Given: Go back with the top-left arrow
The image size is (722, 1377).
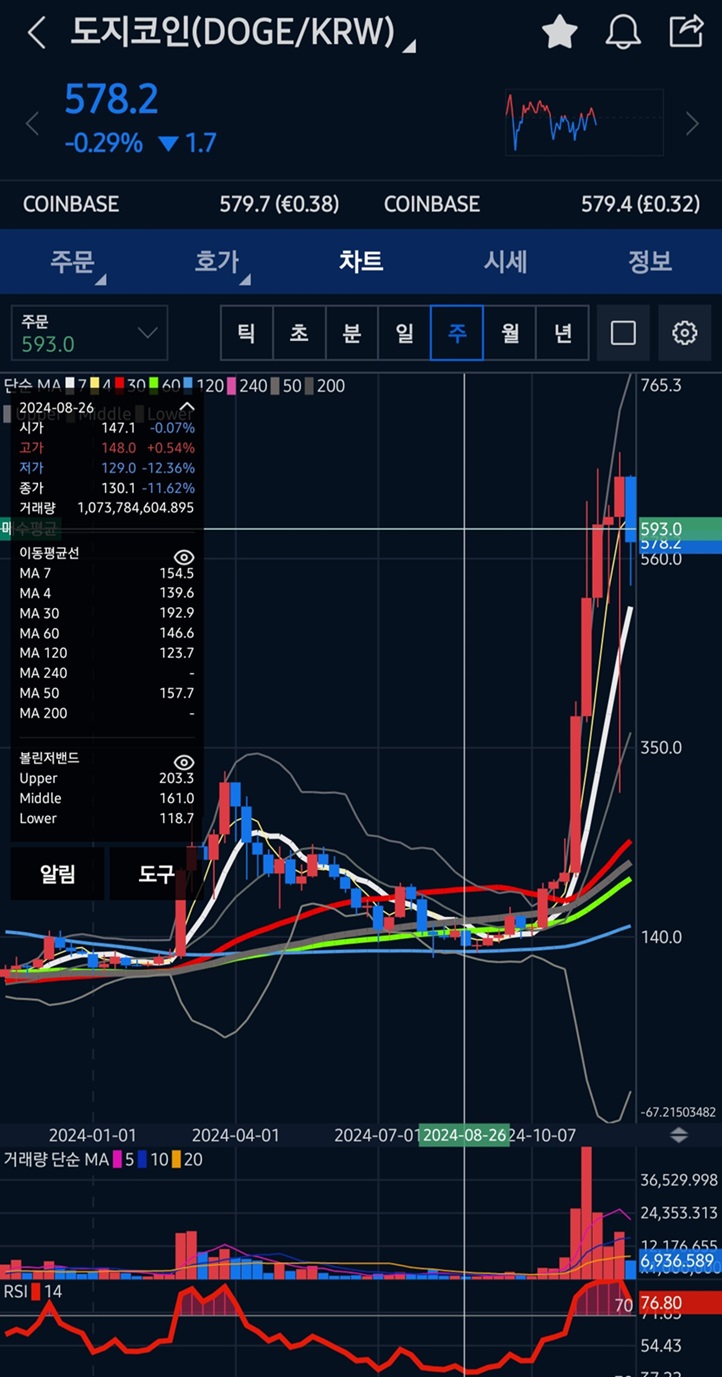Looking at the screenshot, I should tap(36, 33).
